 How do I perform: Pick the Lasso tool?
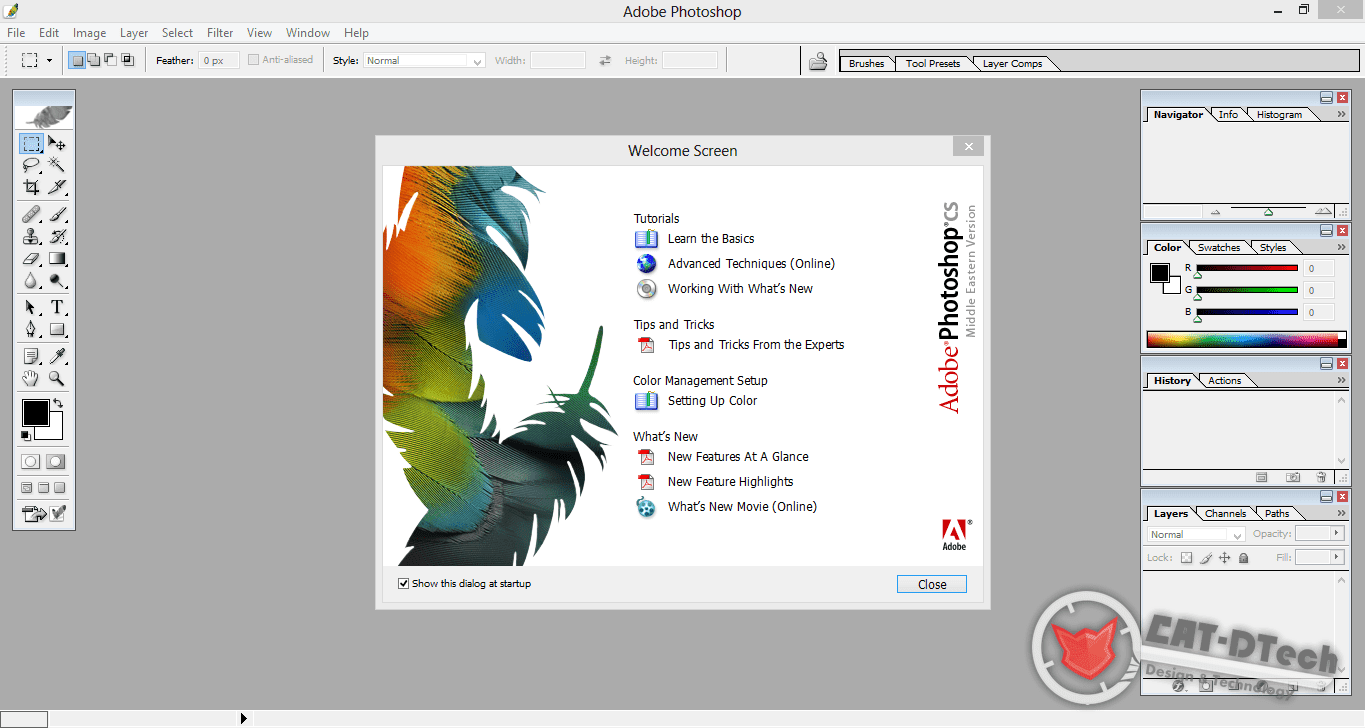(x=31, y=164)
